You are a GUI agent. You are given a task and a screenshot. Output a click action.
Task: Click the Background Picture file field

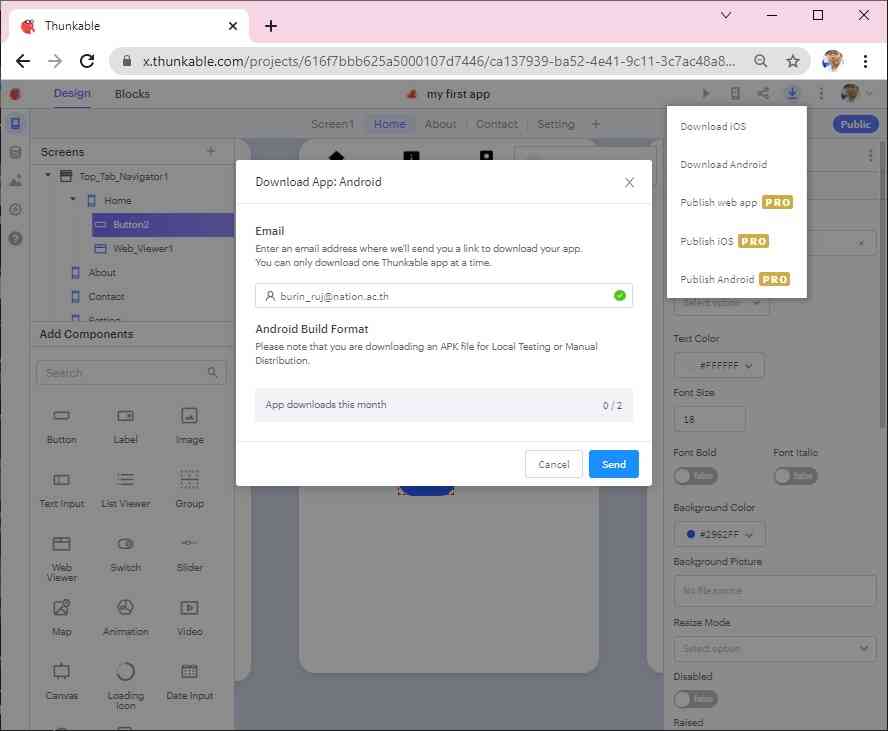coord(775,591)
